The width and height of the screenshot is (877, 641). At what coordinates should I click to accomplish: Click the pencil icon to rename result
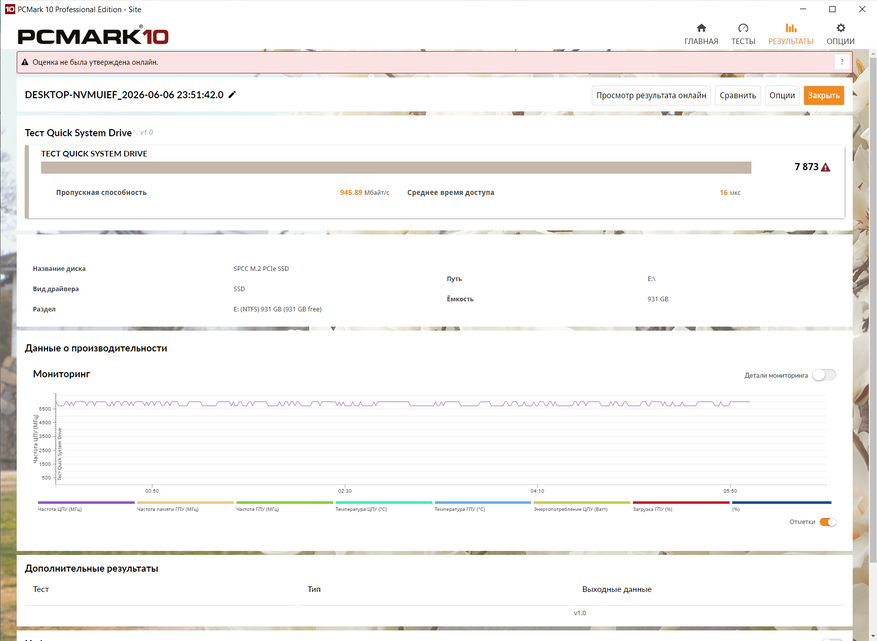pyautogui.click(x=232, y=95)
